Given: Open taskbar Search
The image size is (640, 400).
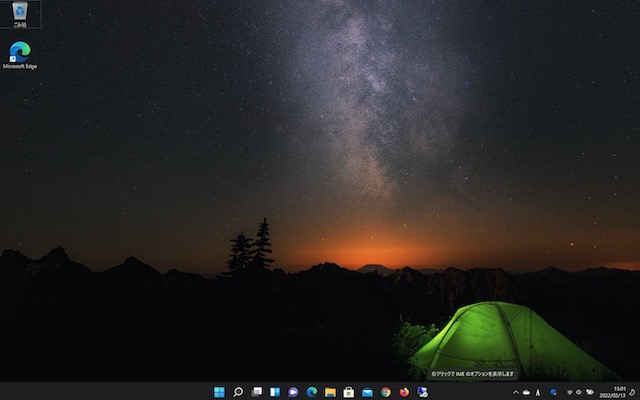Looking at the screenshot, I should point(238,392).
